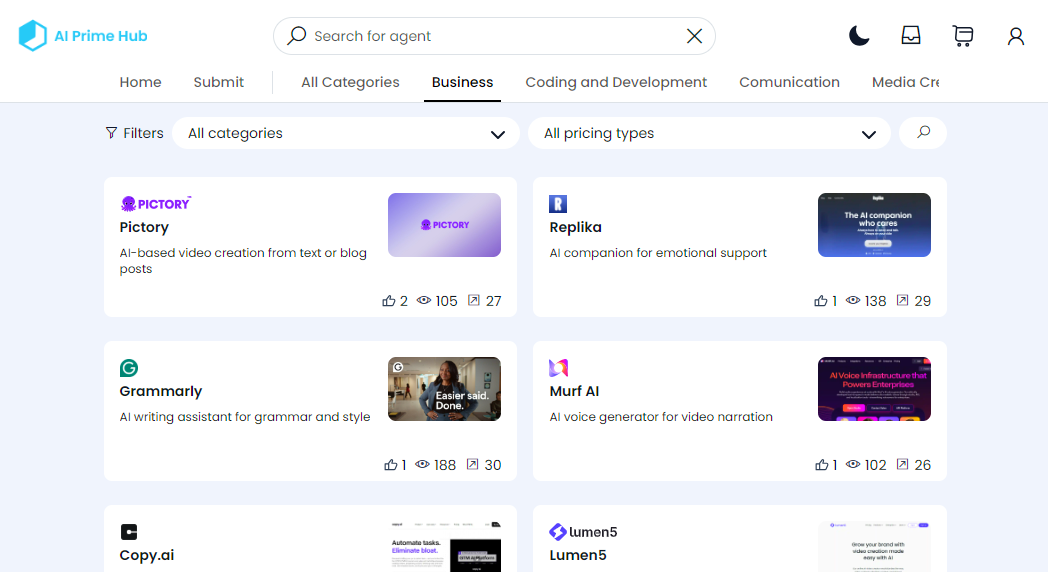This screenshot has width=1048, height=572.
Task: Click the Copy.ai preview thumbnail
Action: click(x=444, y=547)
